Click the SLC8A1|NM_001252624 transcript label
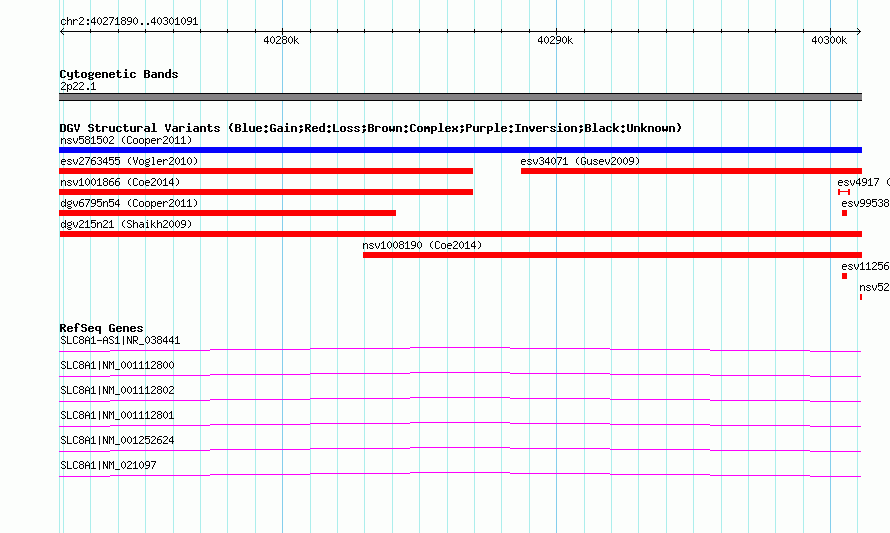Image resolution: width=890 pixels, height=533 pixels. pyautogui.click(x=117, y=440)
